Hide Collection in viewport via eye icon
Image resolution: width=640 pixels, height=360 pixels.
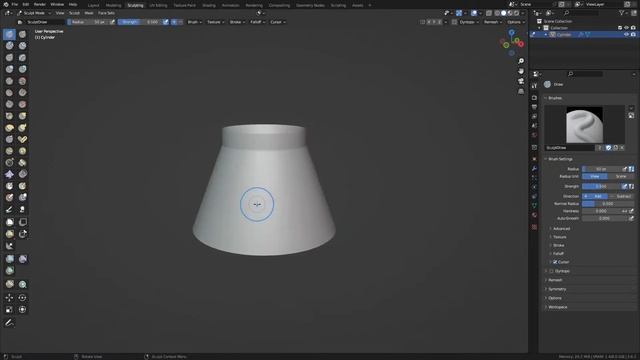[x=627, y=28]
